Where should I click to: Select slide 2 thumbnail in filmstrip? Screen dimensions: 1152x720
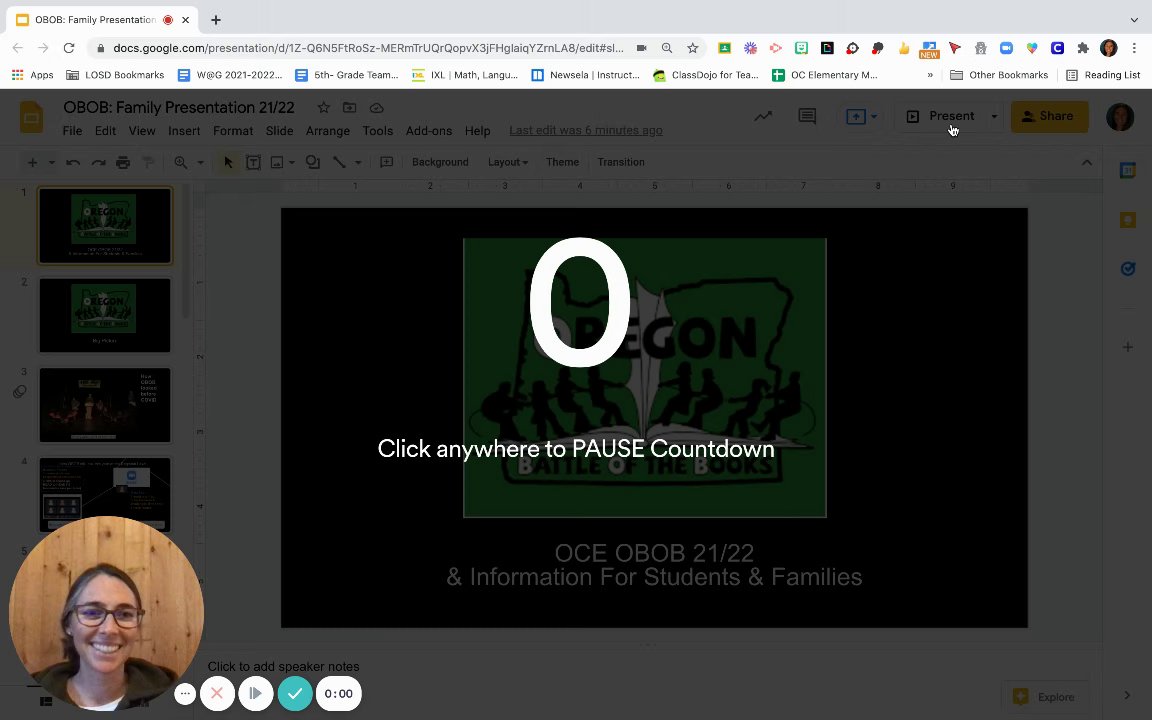tap(105, 315)
